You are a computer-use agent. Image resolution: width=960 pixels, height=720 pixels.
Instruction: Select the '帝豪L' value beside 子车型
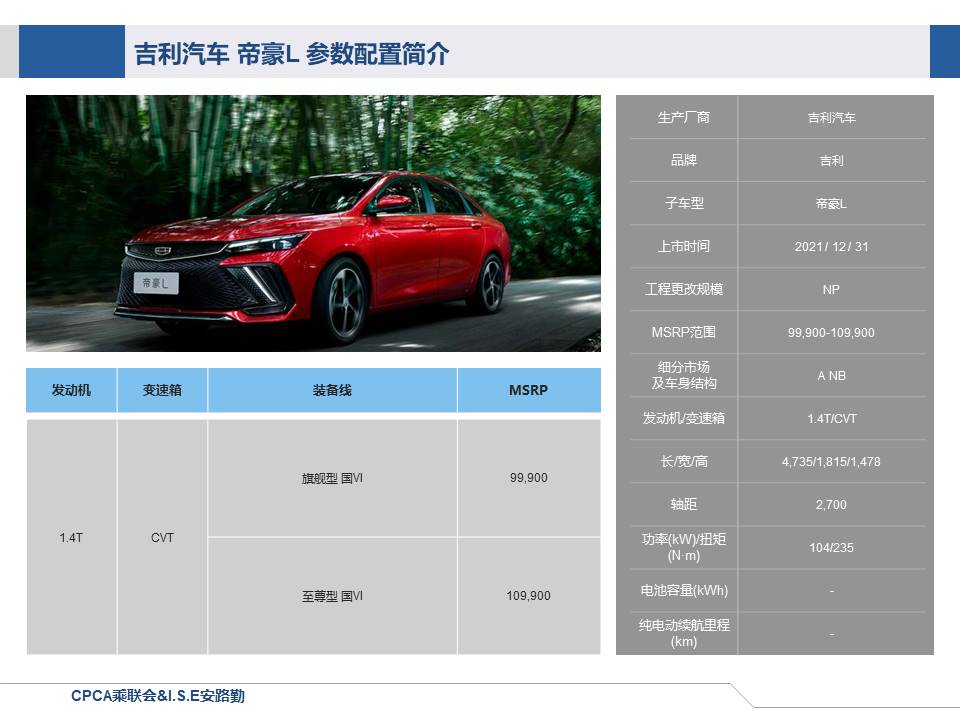click(x=831, y=203)
